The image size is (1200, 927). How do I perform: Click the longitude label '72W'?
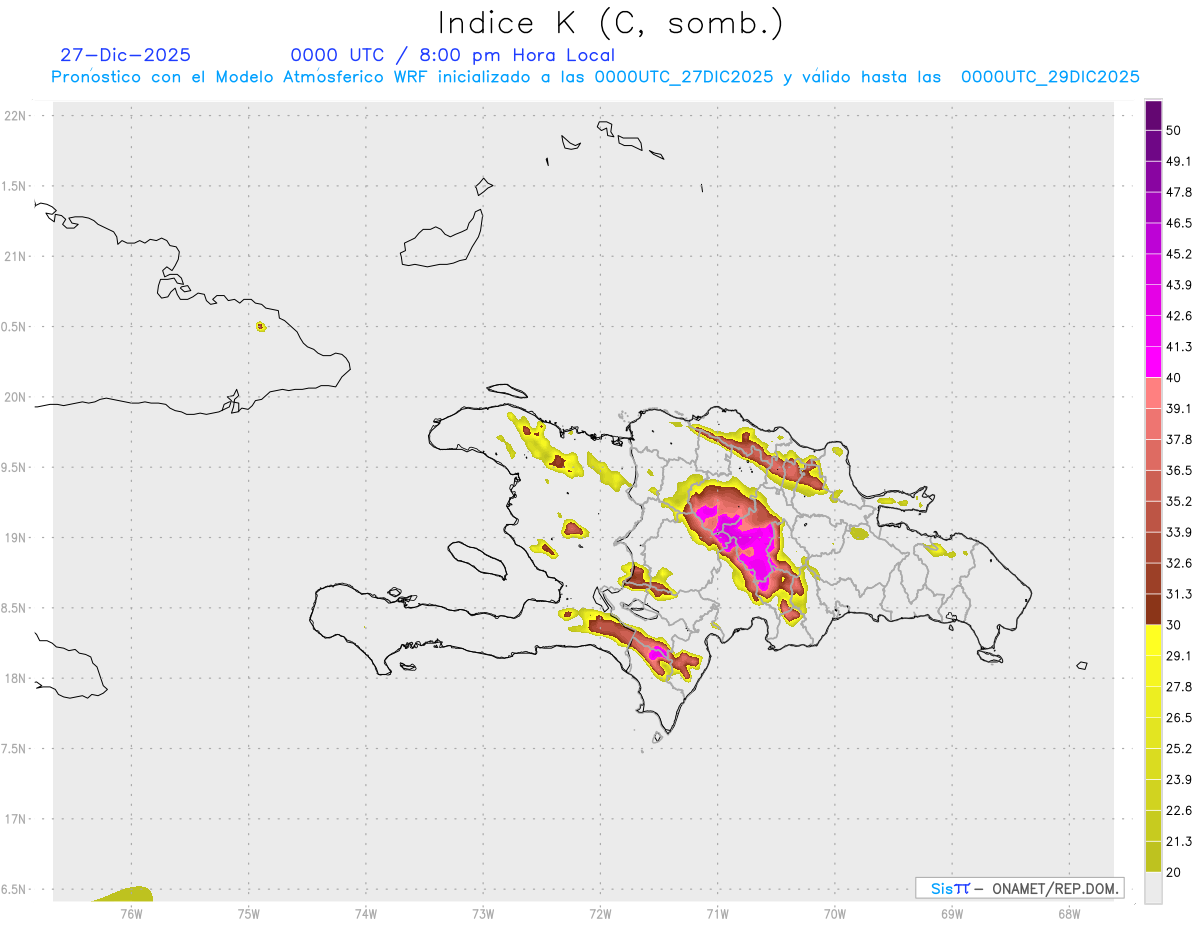(600, 913)
